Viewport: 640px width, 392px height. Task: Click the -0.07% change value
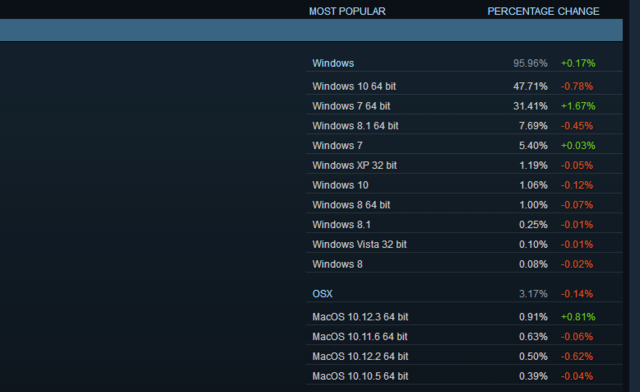click(x=577, y=205)
